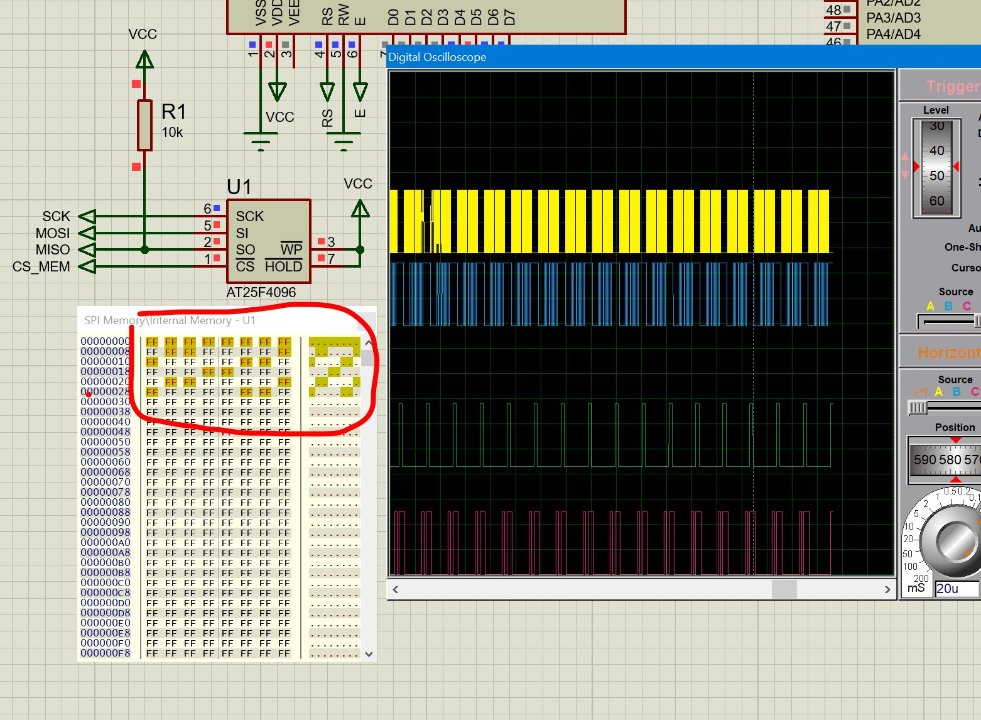Select Trigger Source channel A letter
Viewport: 981px width, 720px height.
pos(930,306)
